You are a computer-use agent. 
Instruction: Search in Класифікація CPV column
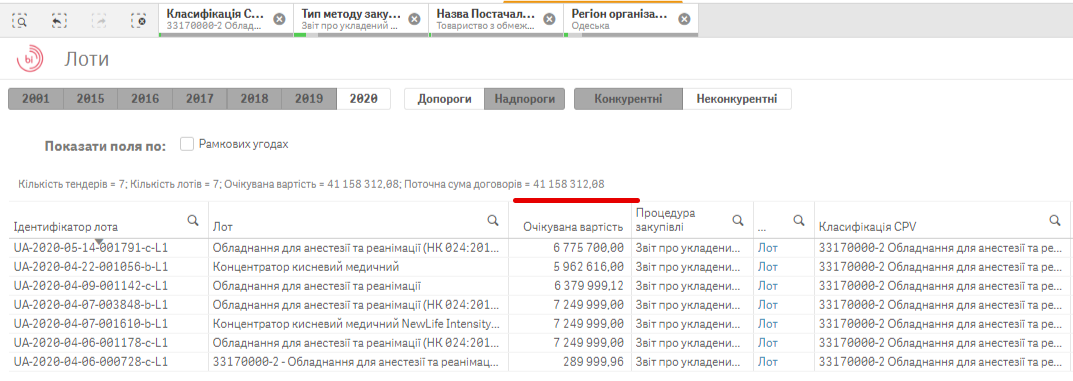[1055, 220]
